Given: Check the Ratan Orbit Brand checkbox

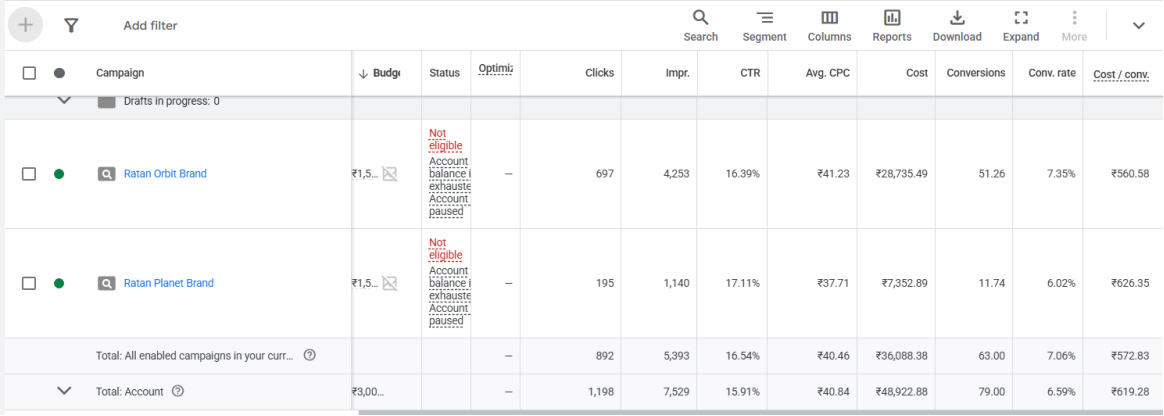Looking at the screenshot, I should pyautogui.click(x=29, y=174).
